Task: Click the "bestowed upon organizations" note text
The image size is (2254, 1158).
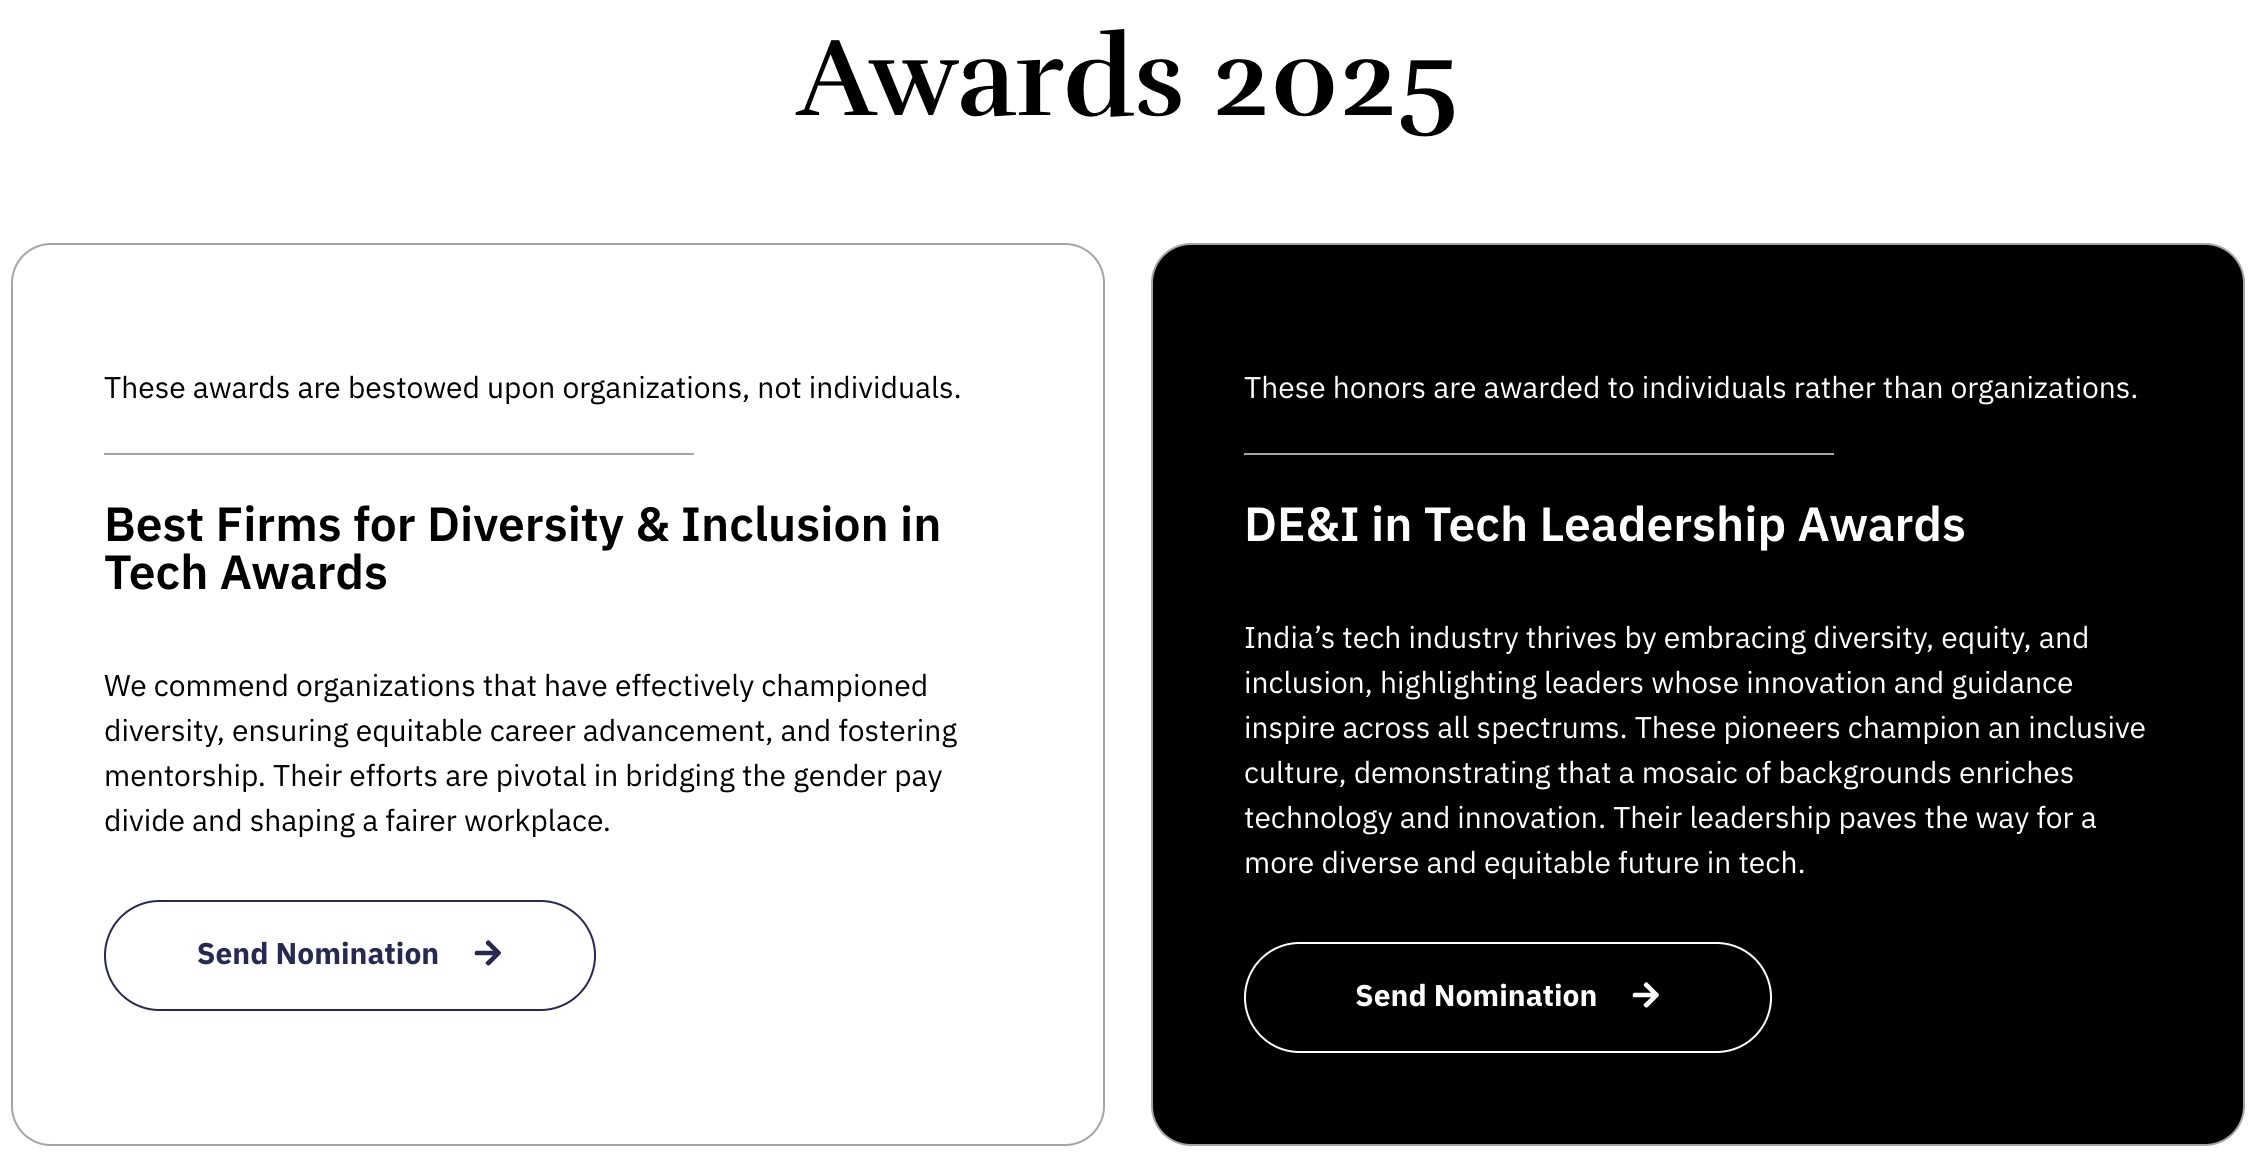Action: [531, 388]
